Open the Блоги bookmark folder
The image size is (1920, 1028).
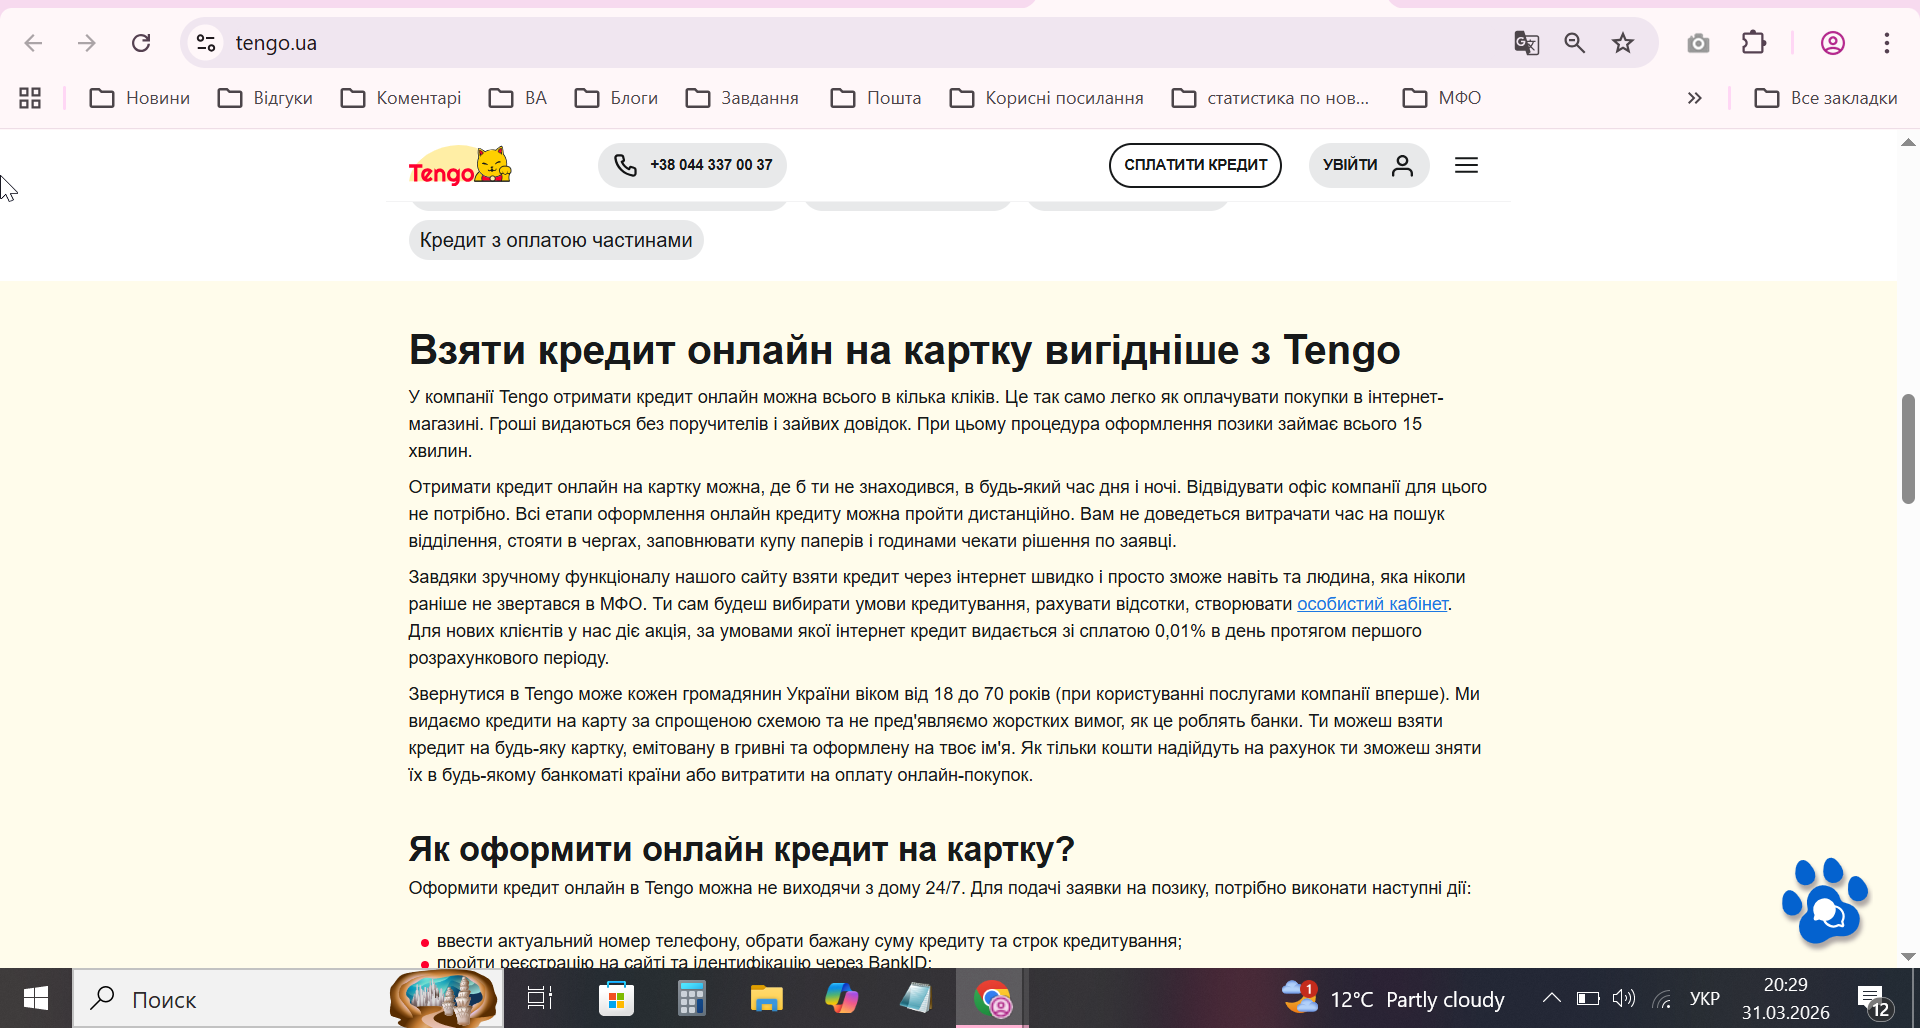616,98
